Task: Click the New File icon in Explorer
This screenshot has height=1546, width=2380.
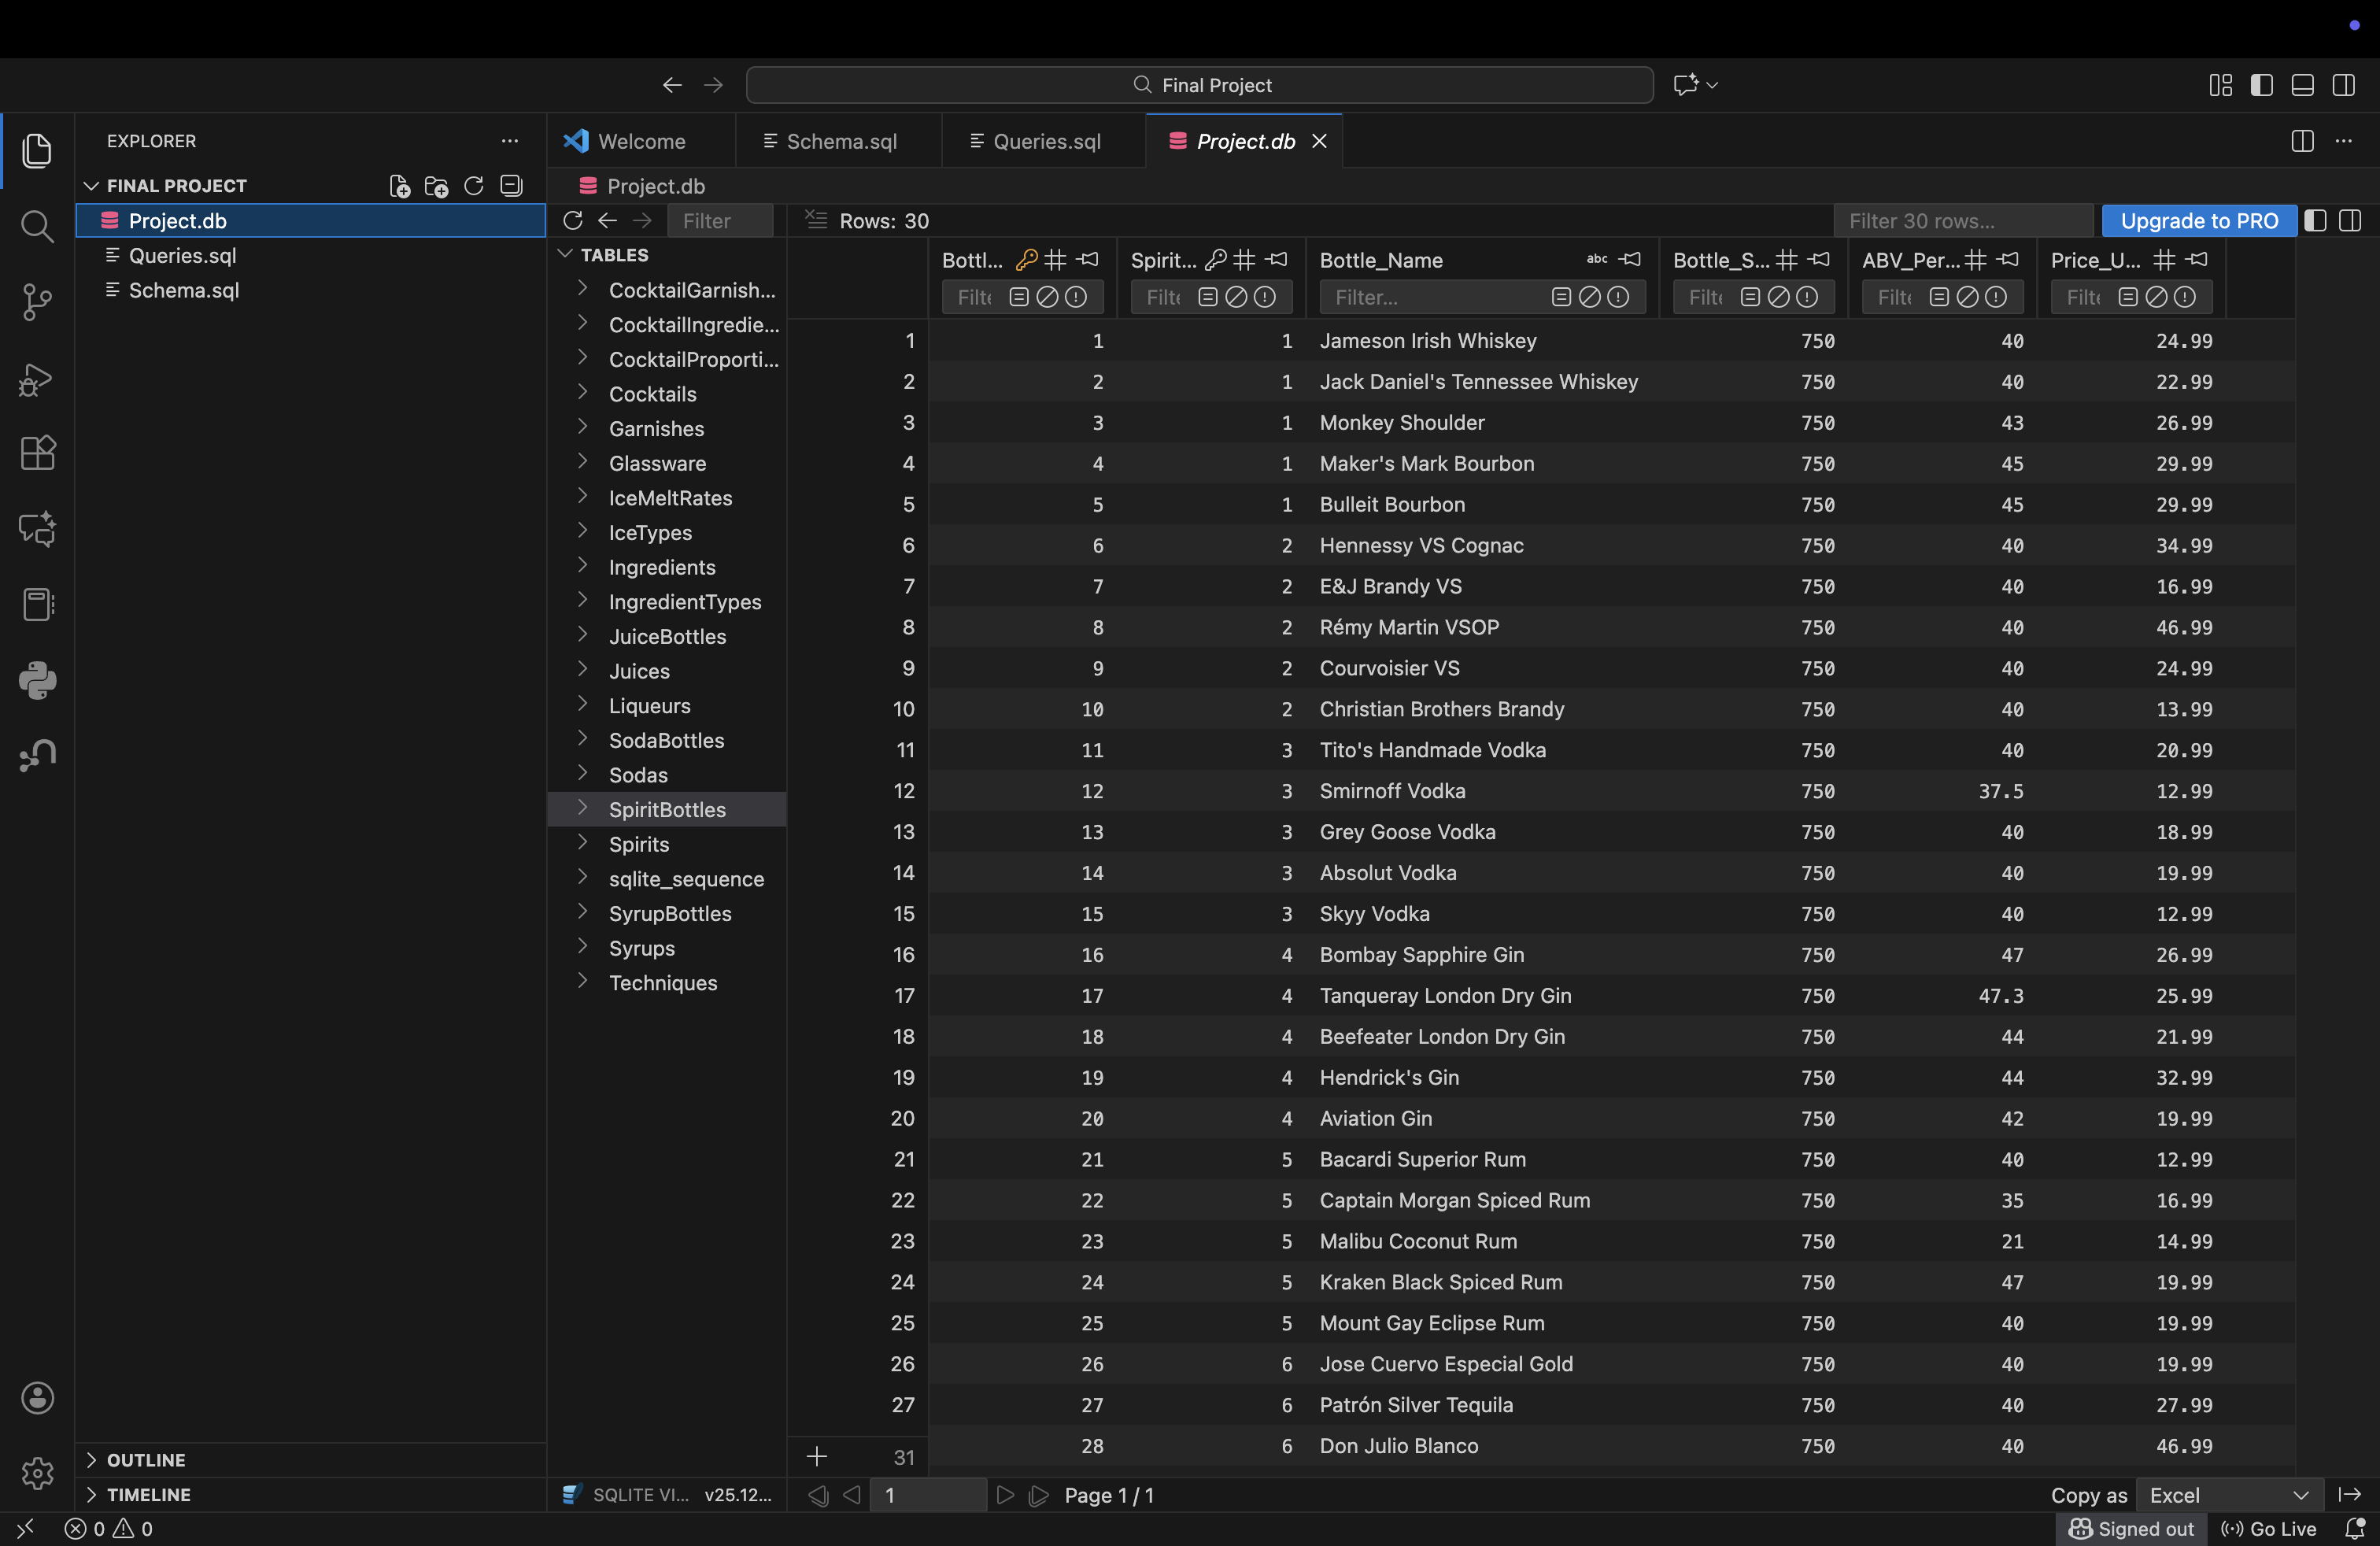Action: coord(399,186)
